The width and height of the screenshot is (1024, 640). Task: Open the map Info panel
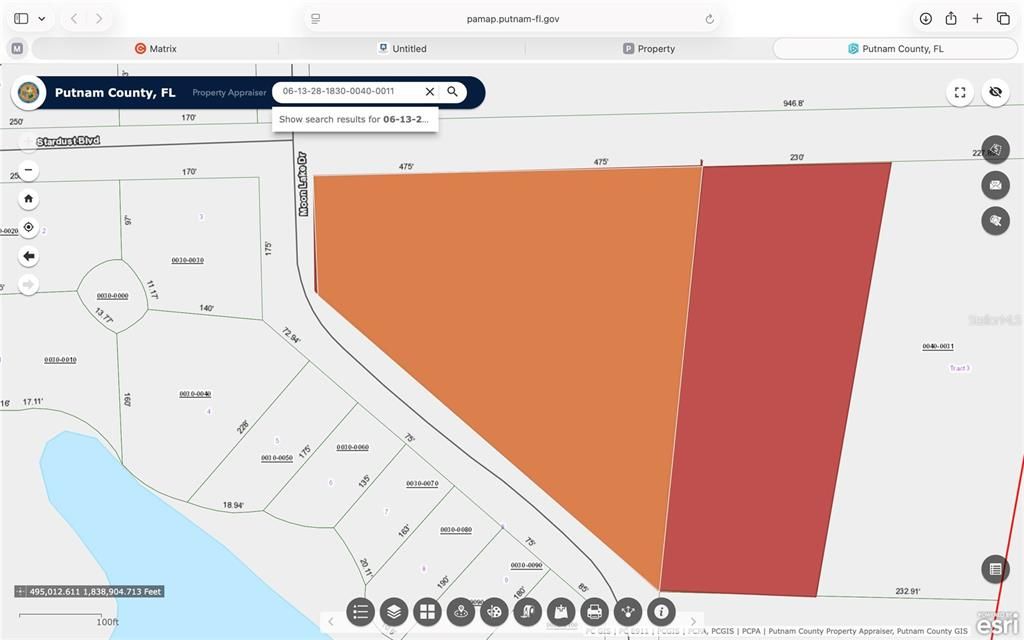[x=661, y=612]
